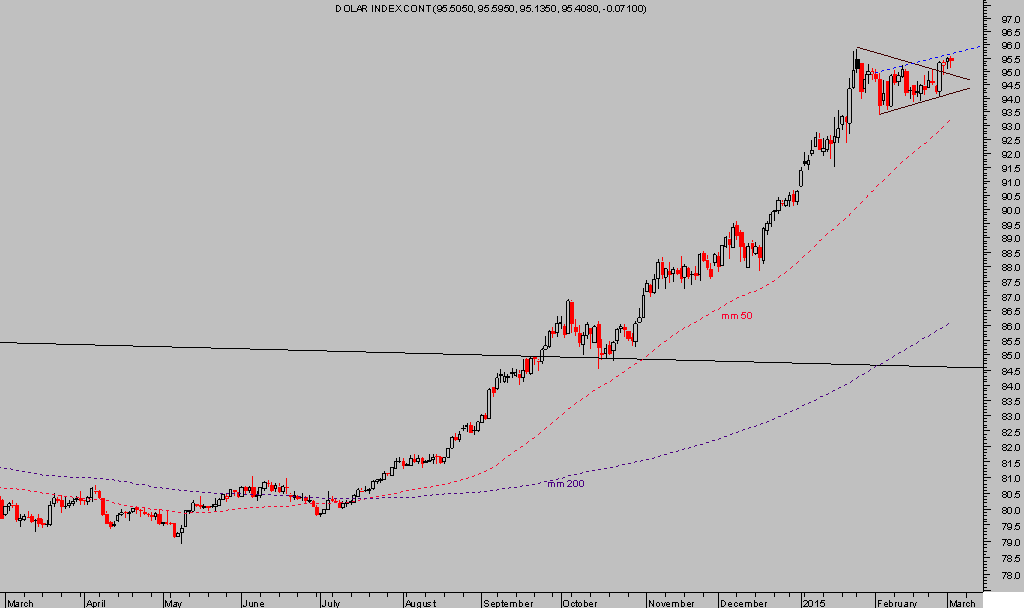The height and width of the screenshot is (608, 1024).
Task: Click the August label on the time axis
Action: (420, 603)
